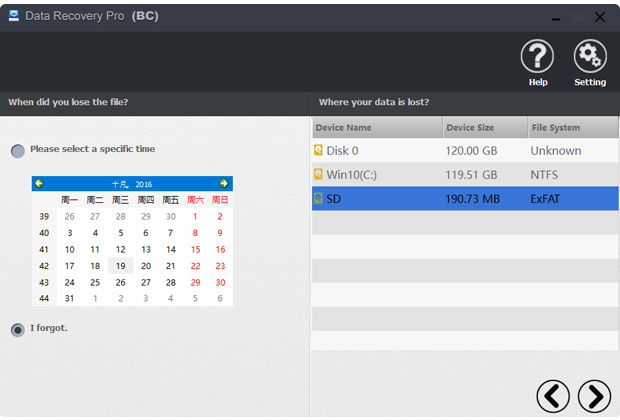Pick October 4 in the calendar
Viewport: 620px width, 420px height.
click(x=95, y=233)
